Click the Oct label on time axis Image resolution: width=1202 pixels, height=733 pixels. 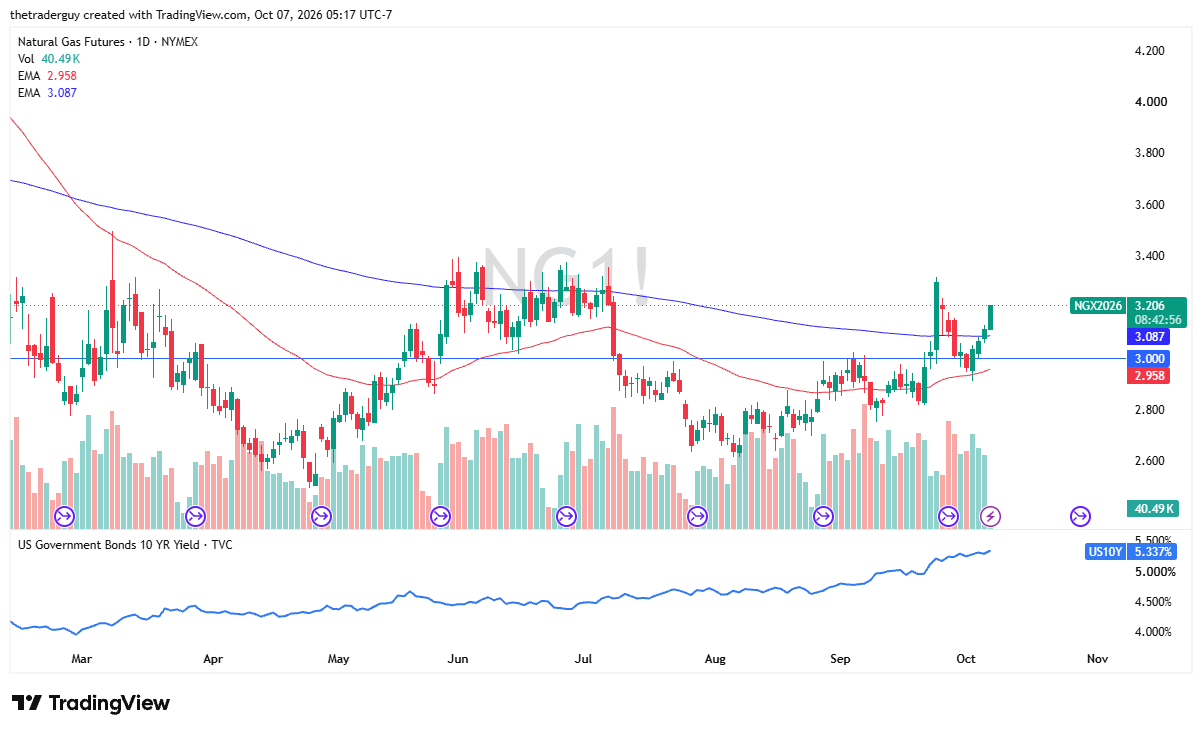coord(966,659)
